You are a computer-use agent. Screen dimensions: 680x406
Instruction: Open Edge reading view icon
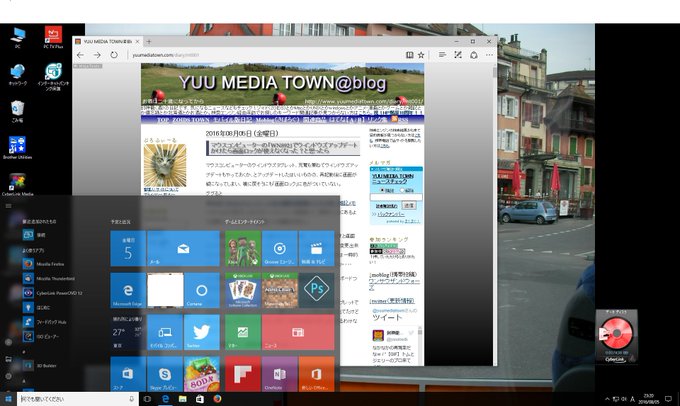pyautogui.click(x=409, y=55)
